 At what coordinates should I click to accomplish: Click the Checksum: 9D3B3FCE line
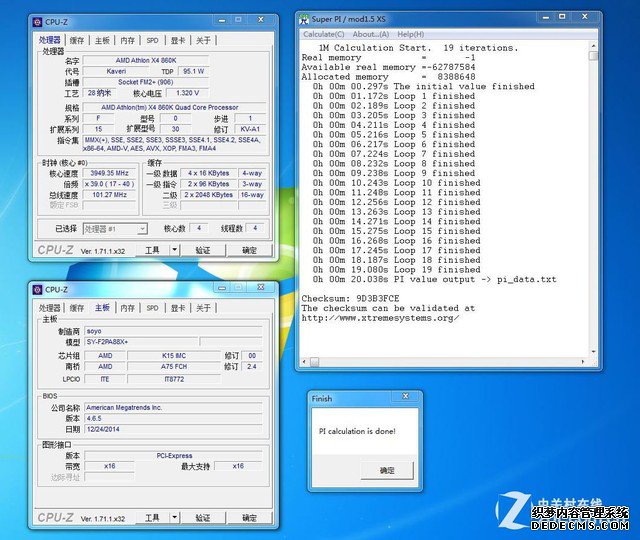click(x=350, y=298)
